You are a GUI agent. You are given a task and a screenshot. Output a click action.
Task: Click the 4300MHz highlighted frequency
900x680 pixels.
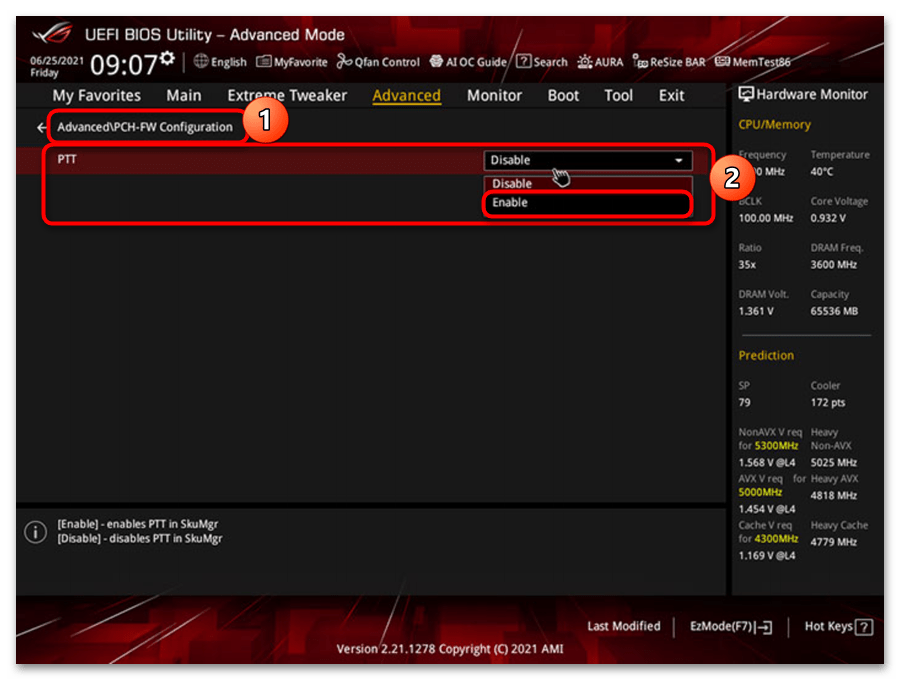pos(776,538)
